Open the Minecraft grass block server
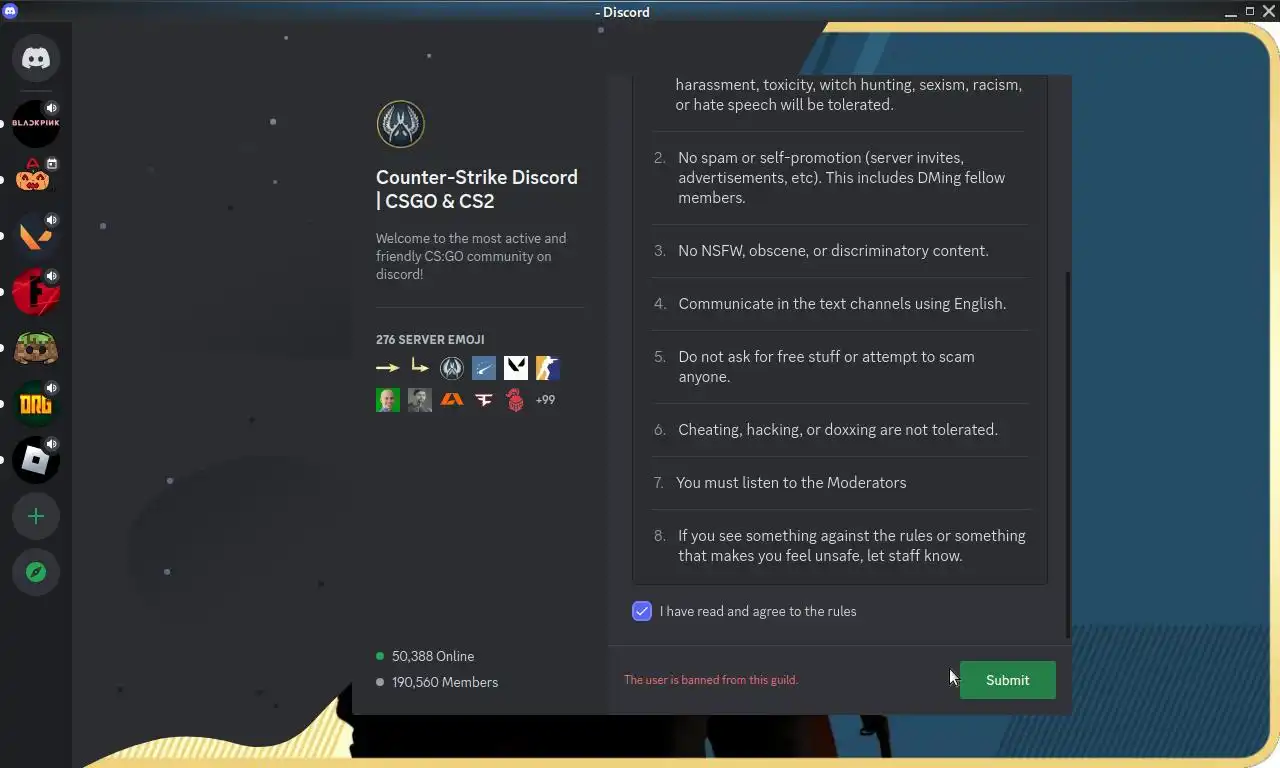 [36, 347]
